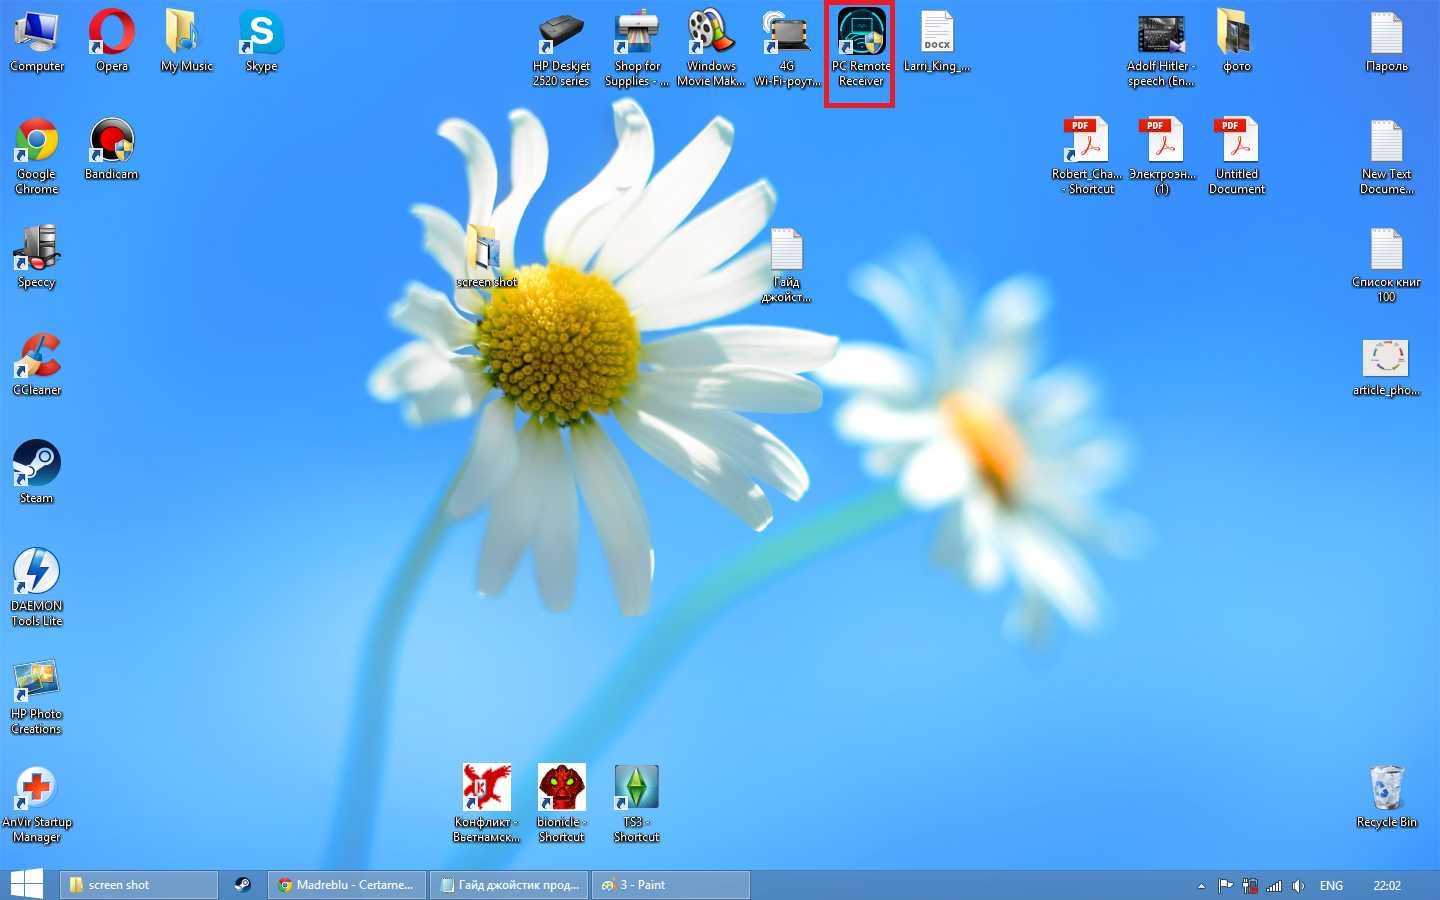The width and height of the screenshot is (1440, 900).
Task: Click the Электроэн... (1) PDF file
Action: coord(1162,157)
